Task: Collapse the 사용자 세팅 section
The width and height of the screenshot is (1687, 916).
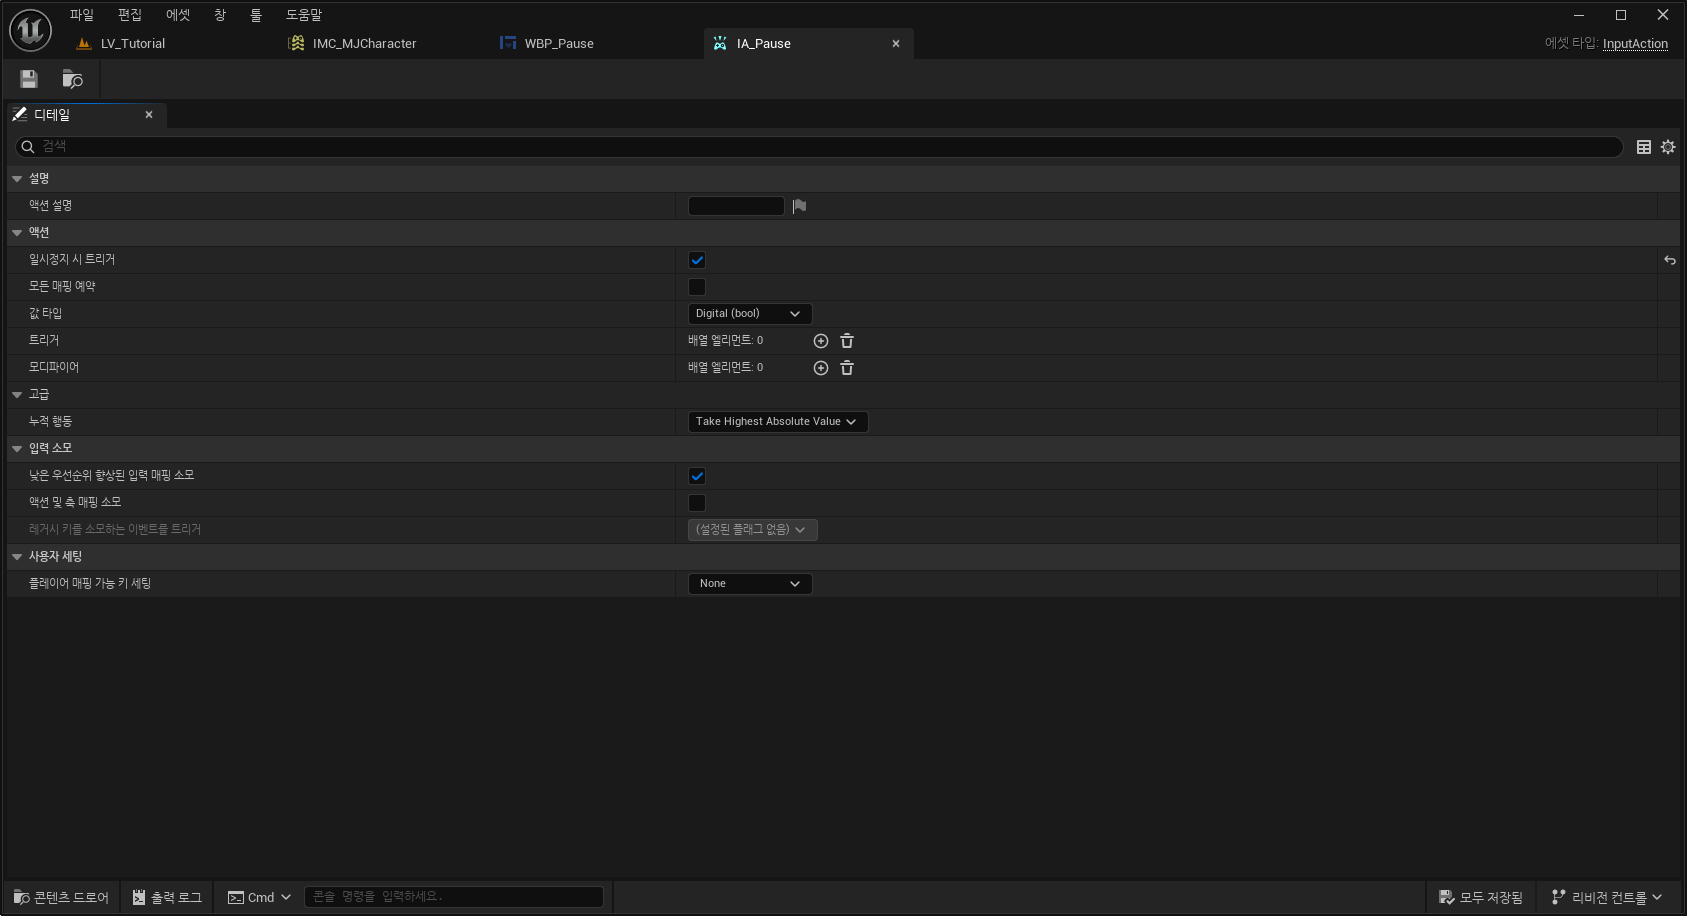Action: pos(17,557)
